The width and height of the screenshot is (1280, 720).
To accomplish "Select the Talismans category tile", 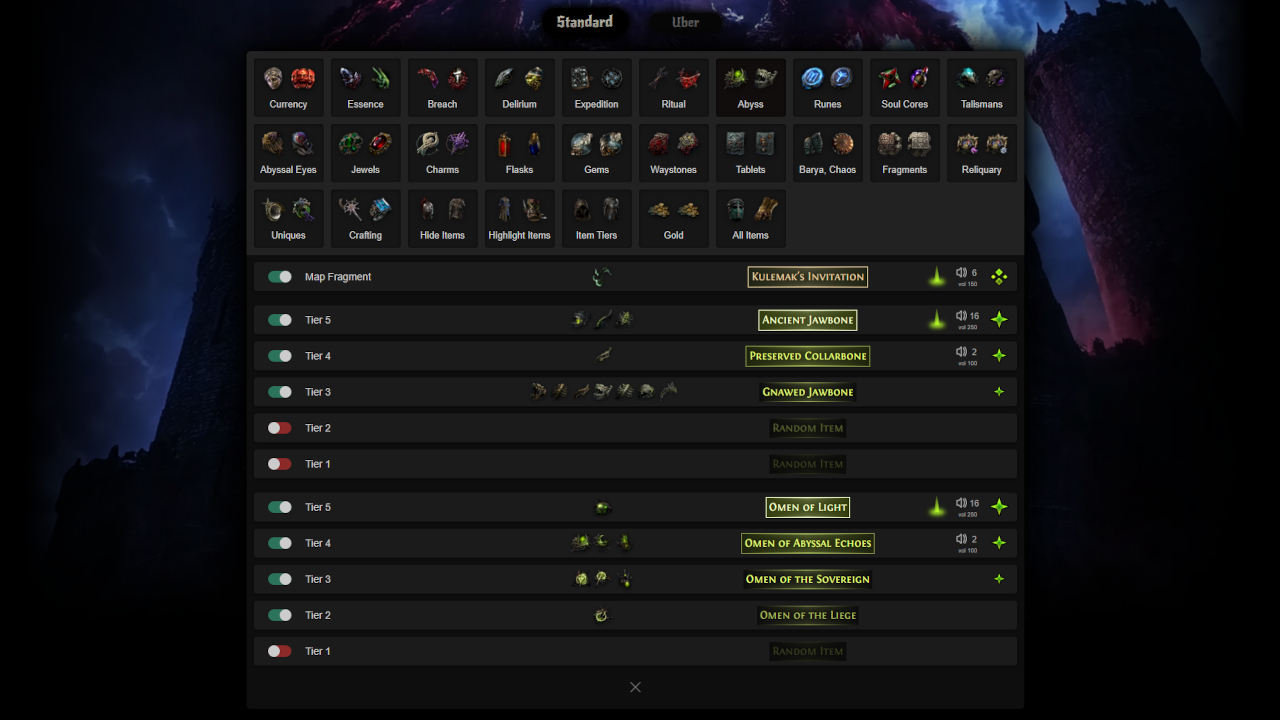I will (981, 87).
